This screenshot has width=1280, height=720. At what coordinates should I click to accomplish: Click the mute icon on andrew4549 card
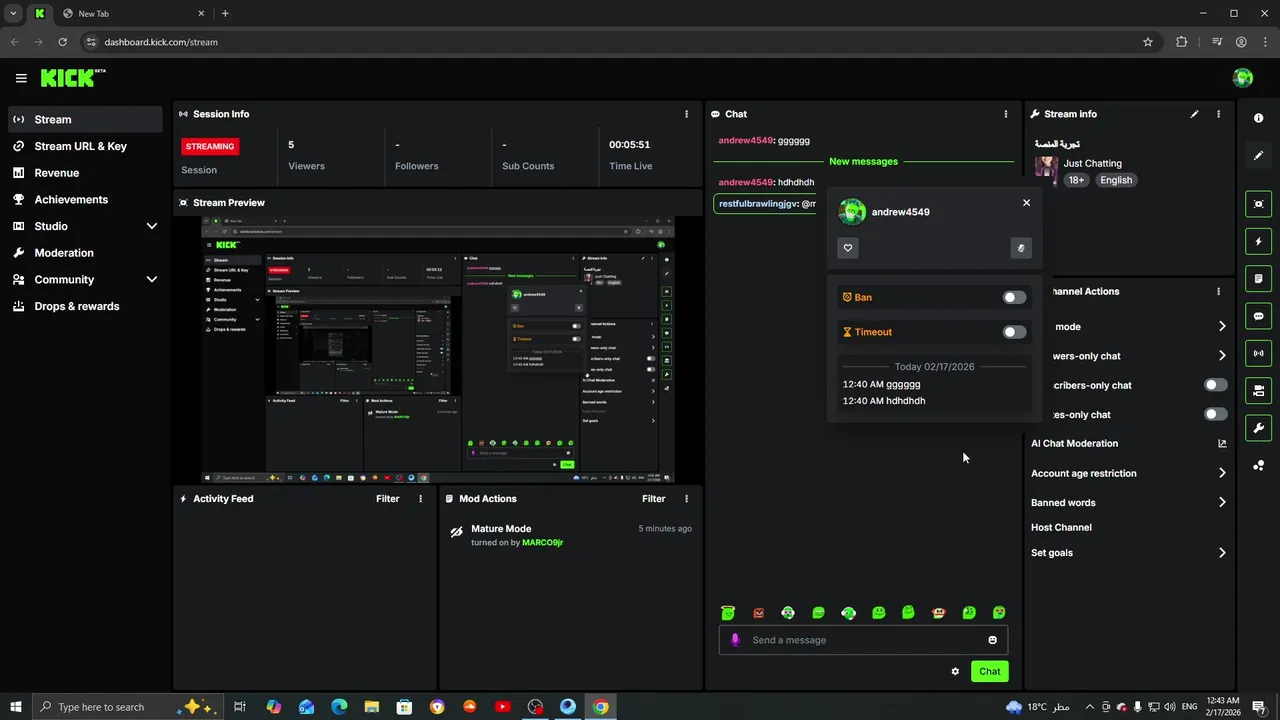(x=1021, y=248)
